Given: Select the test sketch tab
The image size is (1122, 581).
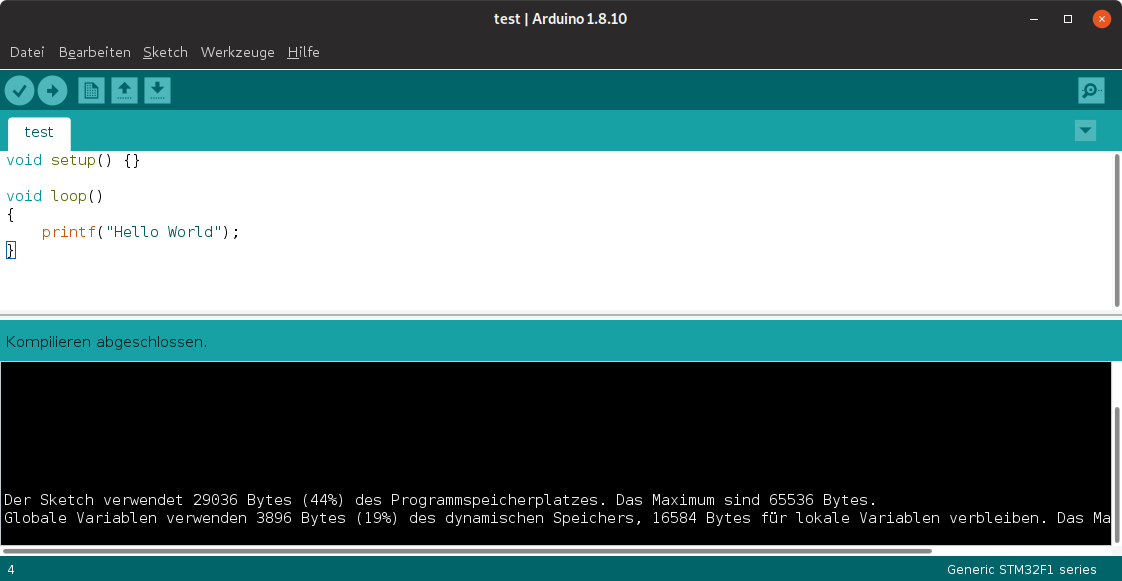Looking at the screenshot, I should coord(38,131).
